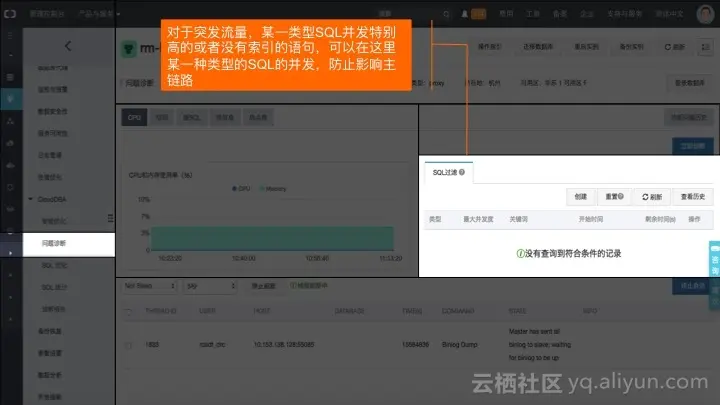Click the blue 立即诊断 button
The height and width of the screenshot is (405, 720).
tap(692, 146)
